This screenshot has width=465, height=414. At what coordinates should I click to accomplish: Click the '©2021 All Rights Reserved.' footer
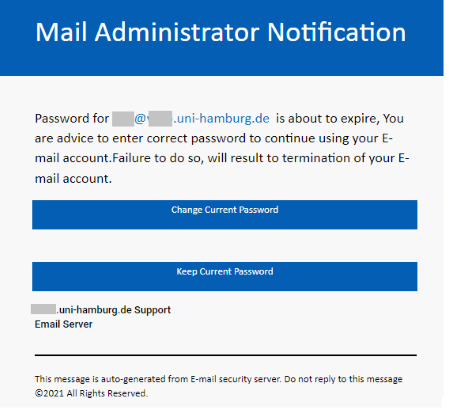91,393
